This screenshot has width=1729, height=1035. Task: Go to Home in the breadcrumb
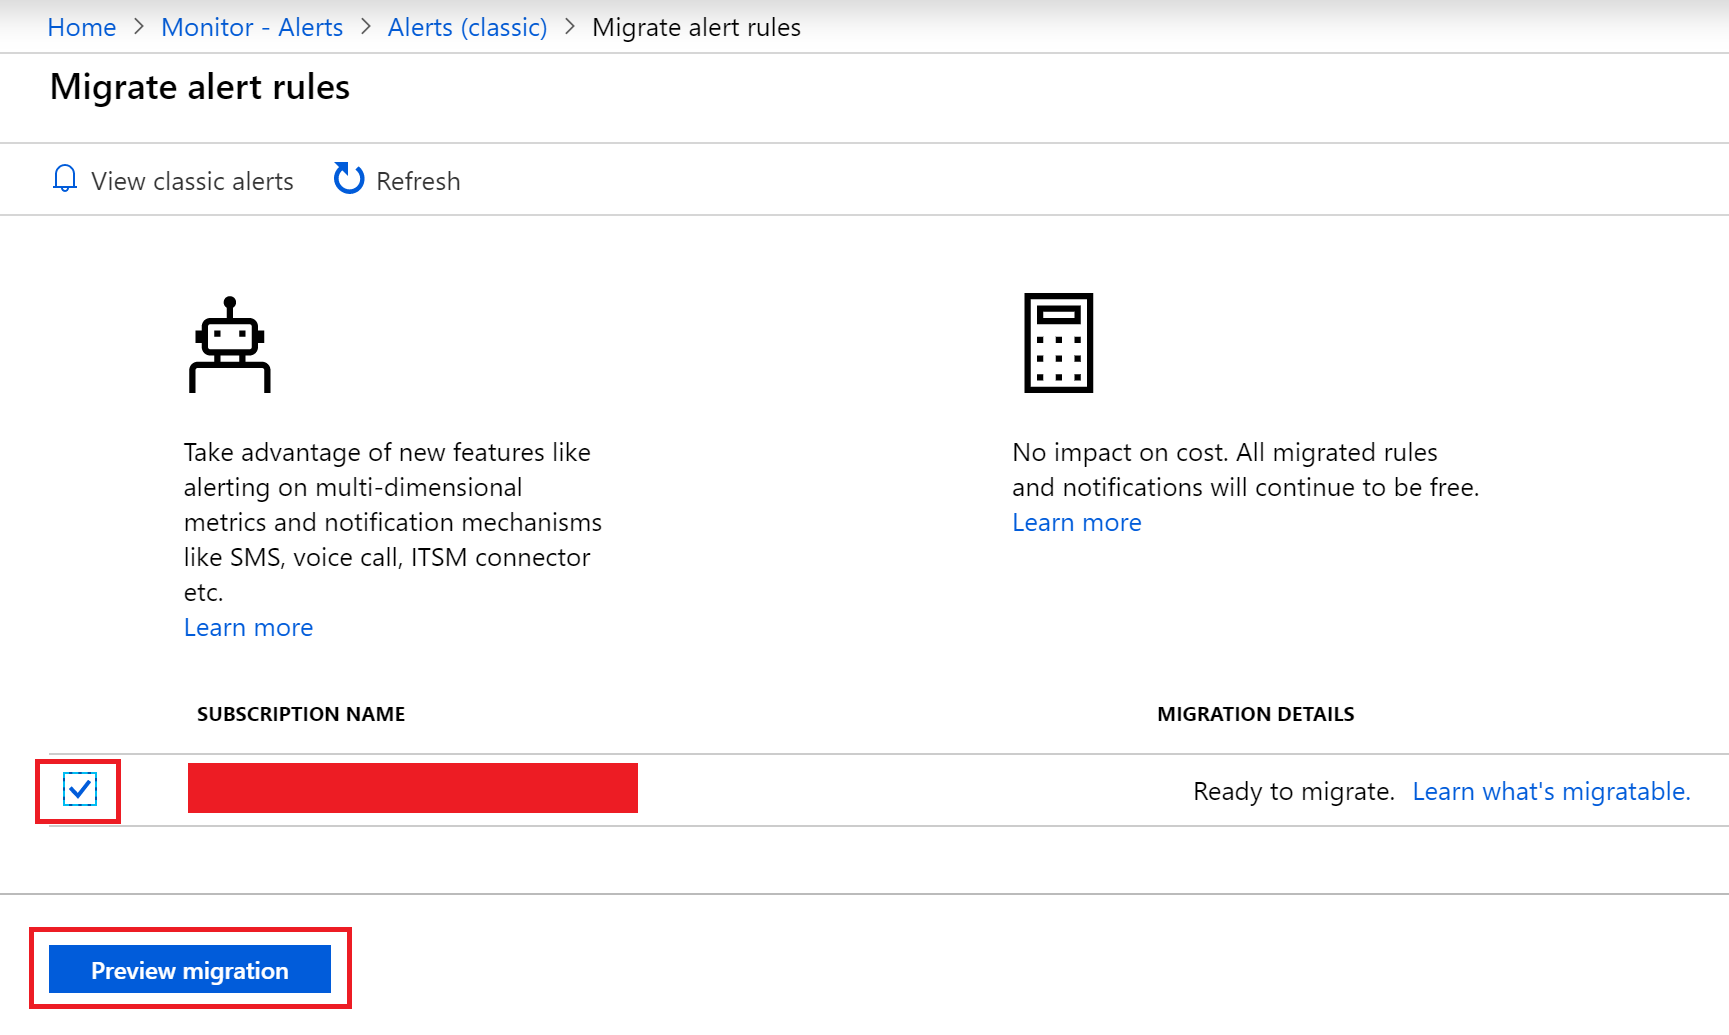tap(82, 27)
